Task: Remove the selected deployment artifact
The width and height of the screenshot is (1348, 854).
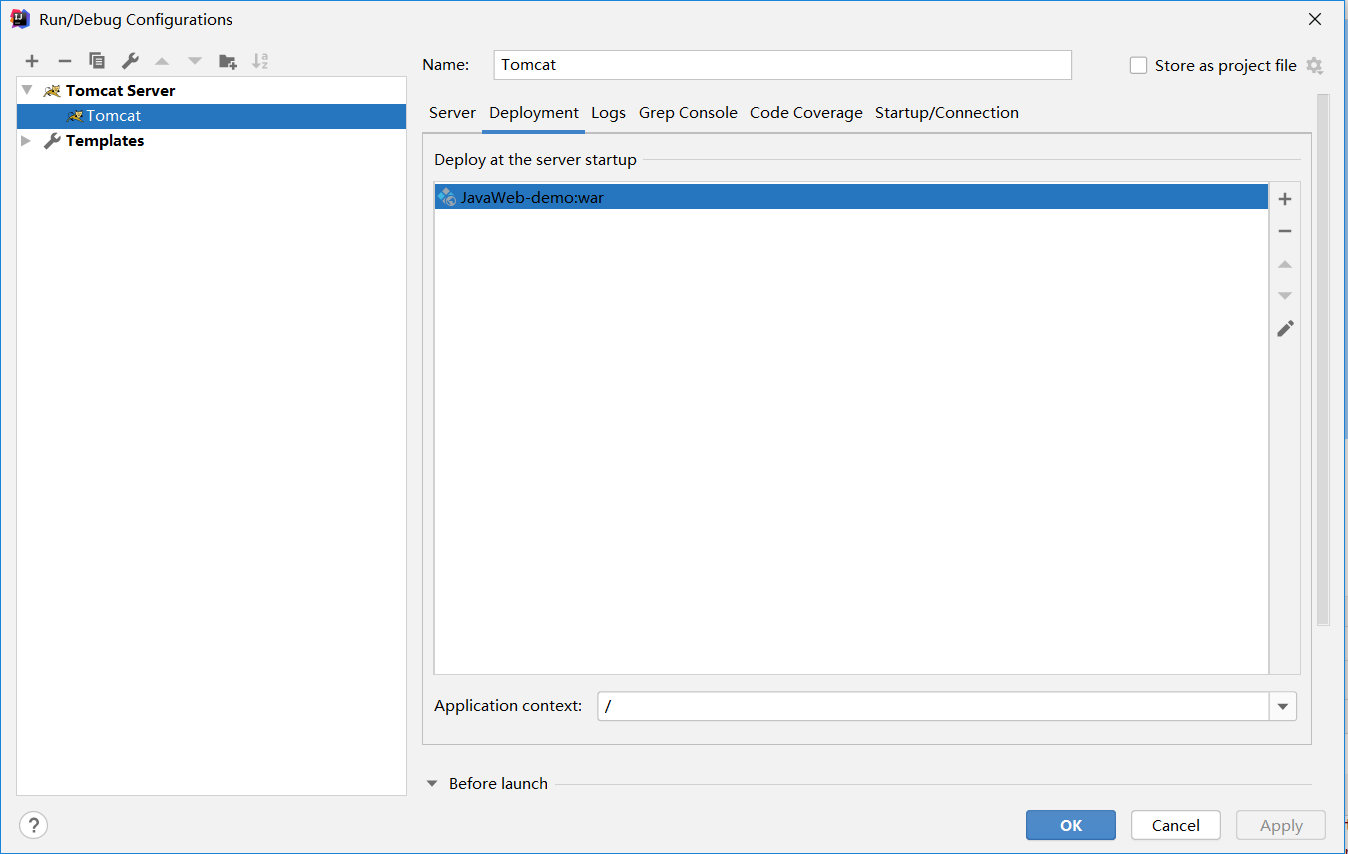Action: point(1285,231)
